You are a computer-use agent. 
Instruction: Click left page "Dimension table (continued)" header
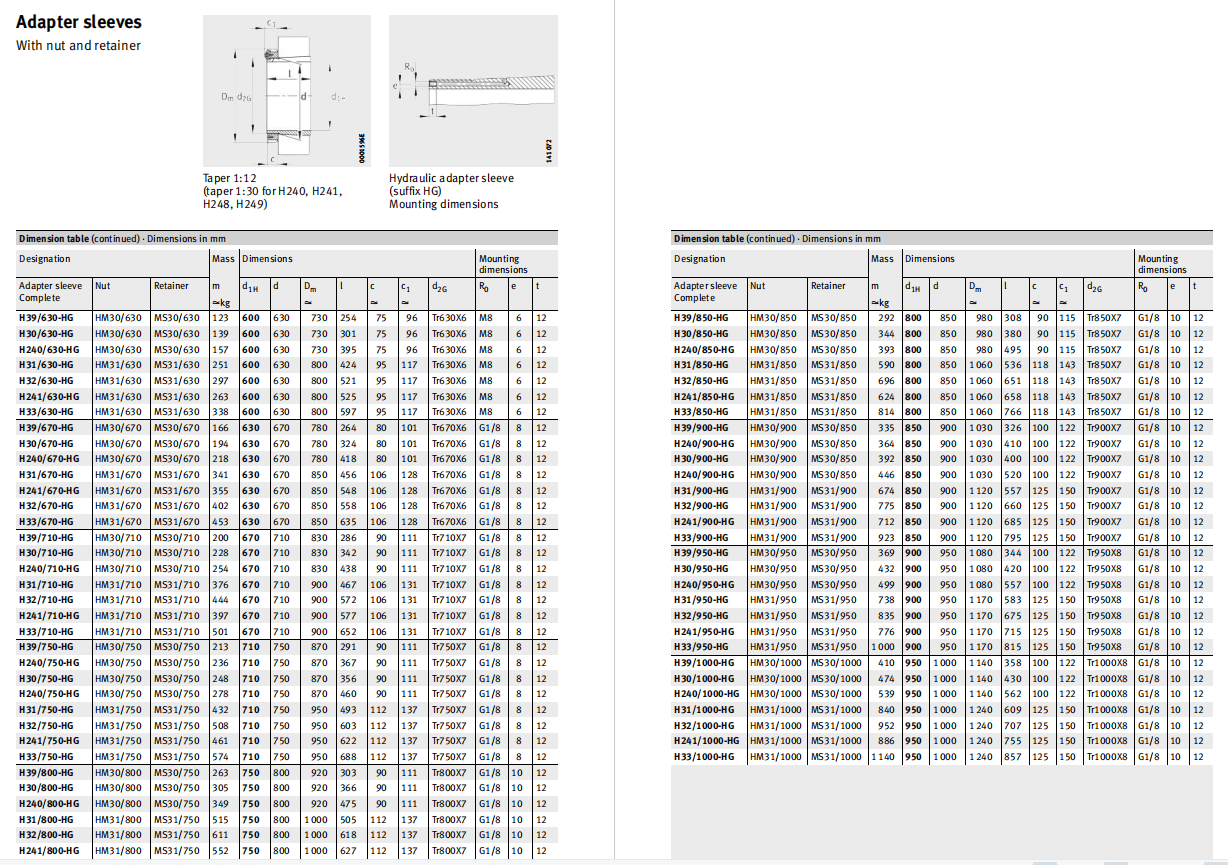(x=122, y=239)
